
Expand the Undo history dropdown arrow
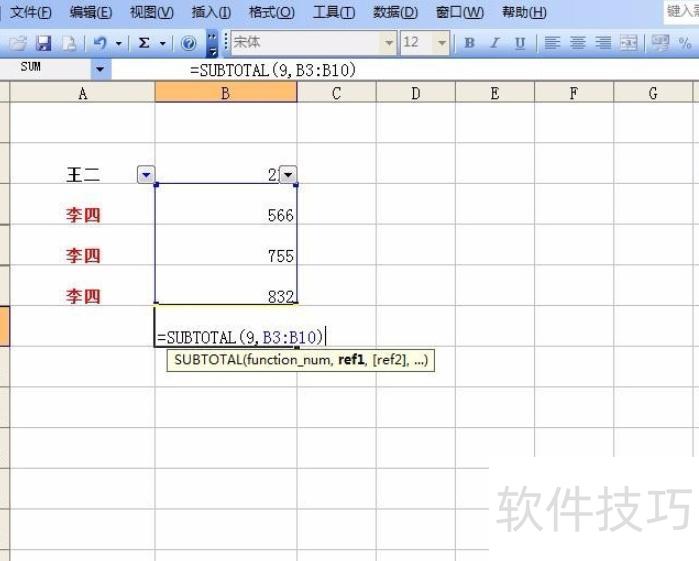(x=119, y=43)
